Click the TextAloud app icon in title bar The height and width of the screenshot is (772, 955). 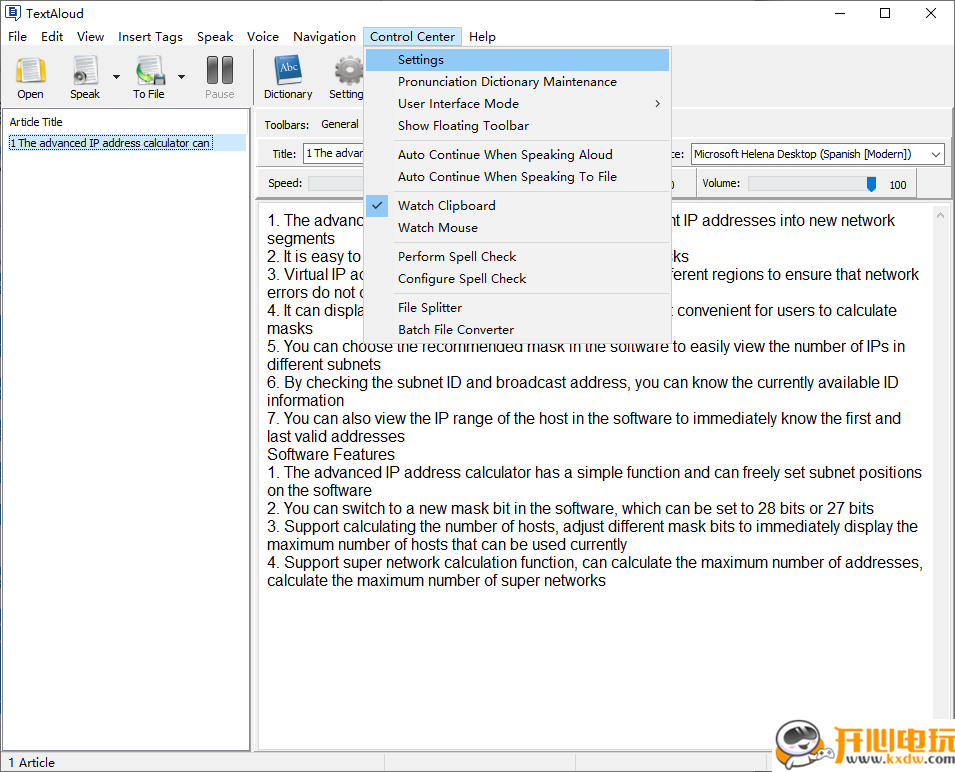coord(13,13)
